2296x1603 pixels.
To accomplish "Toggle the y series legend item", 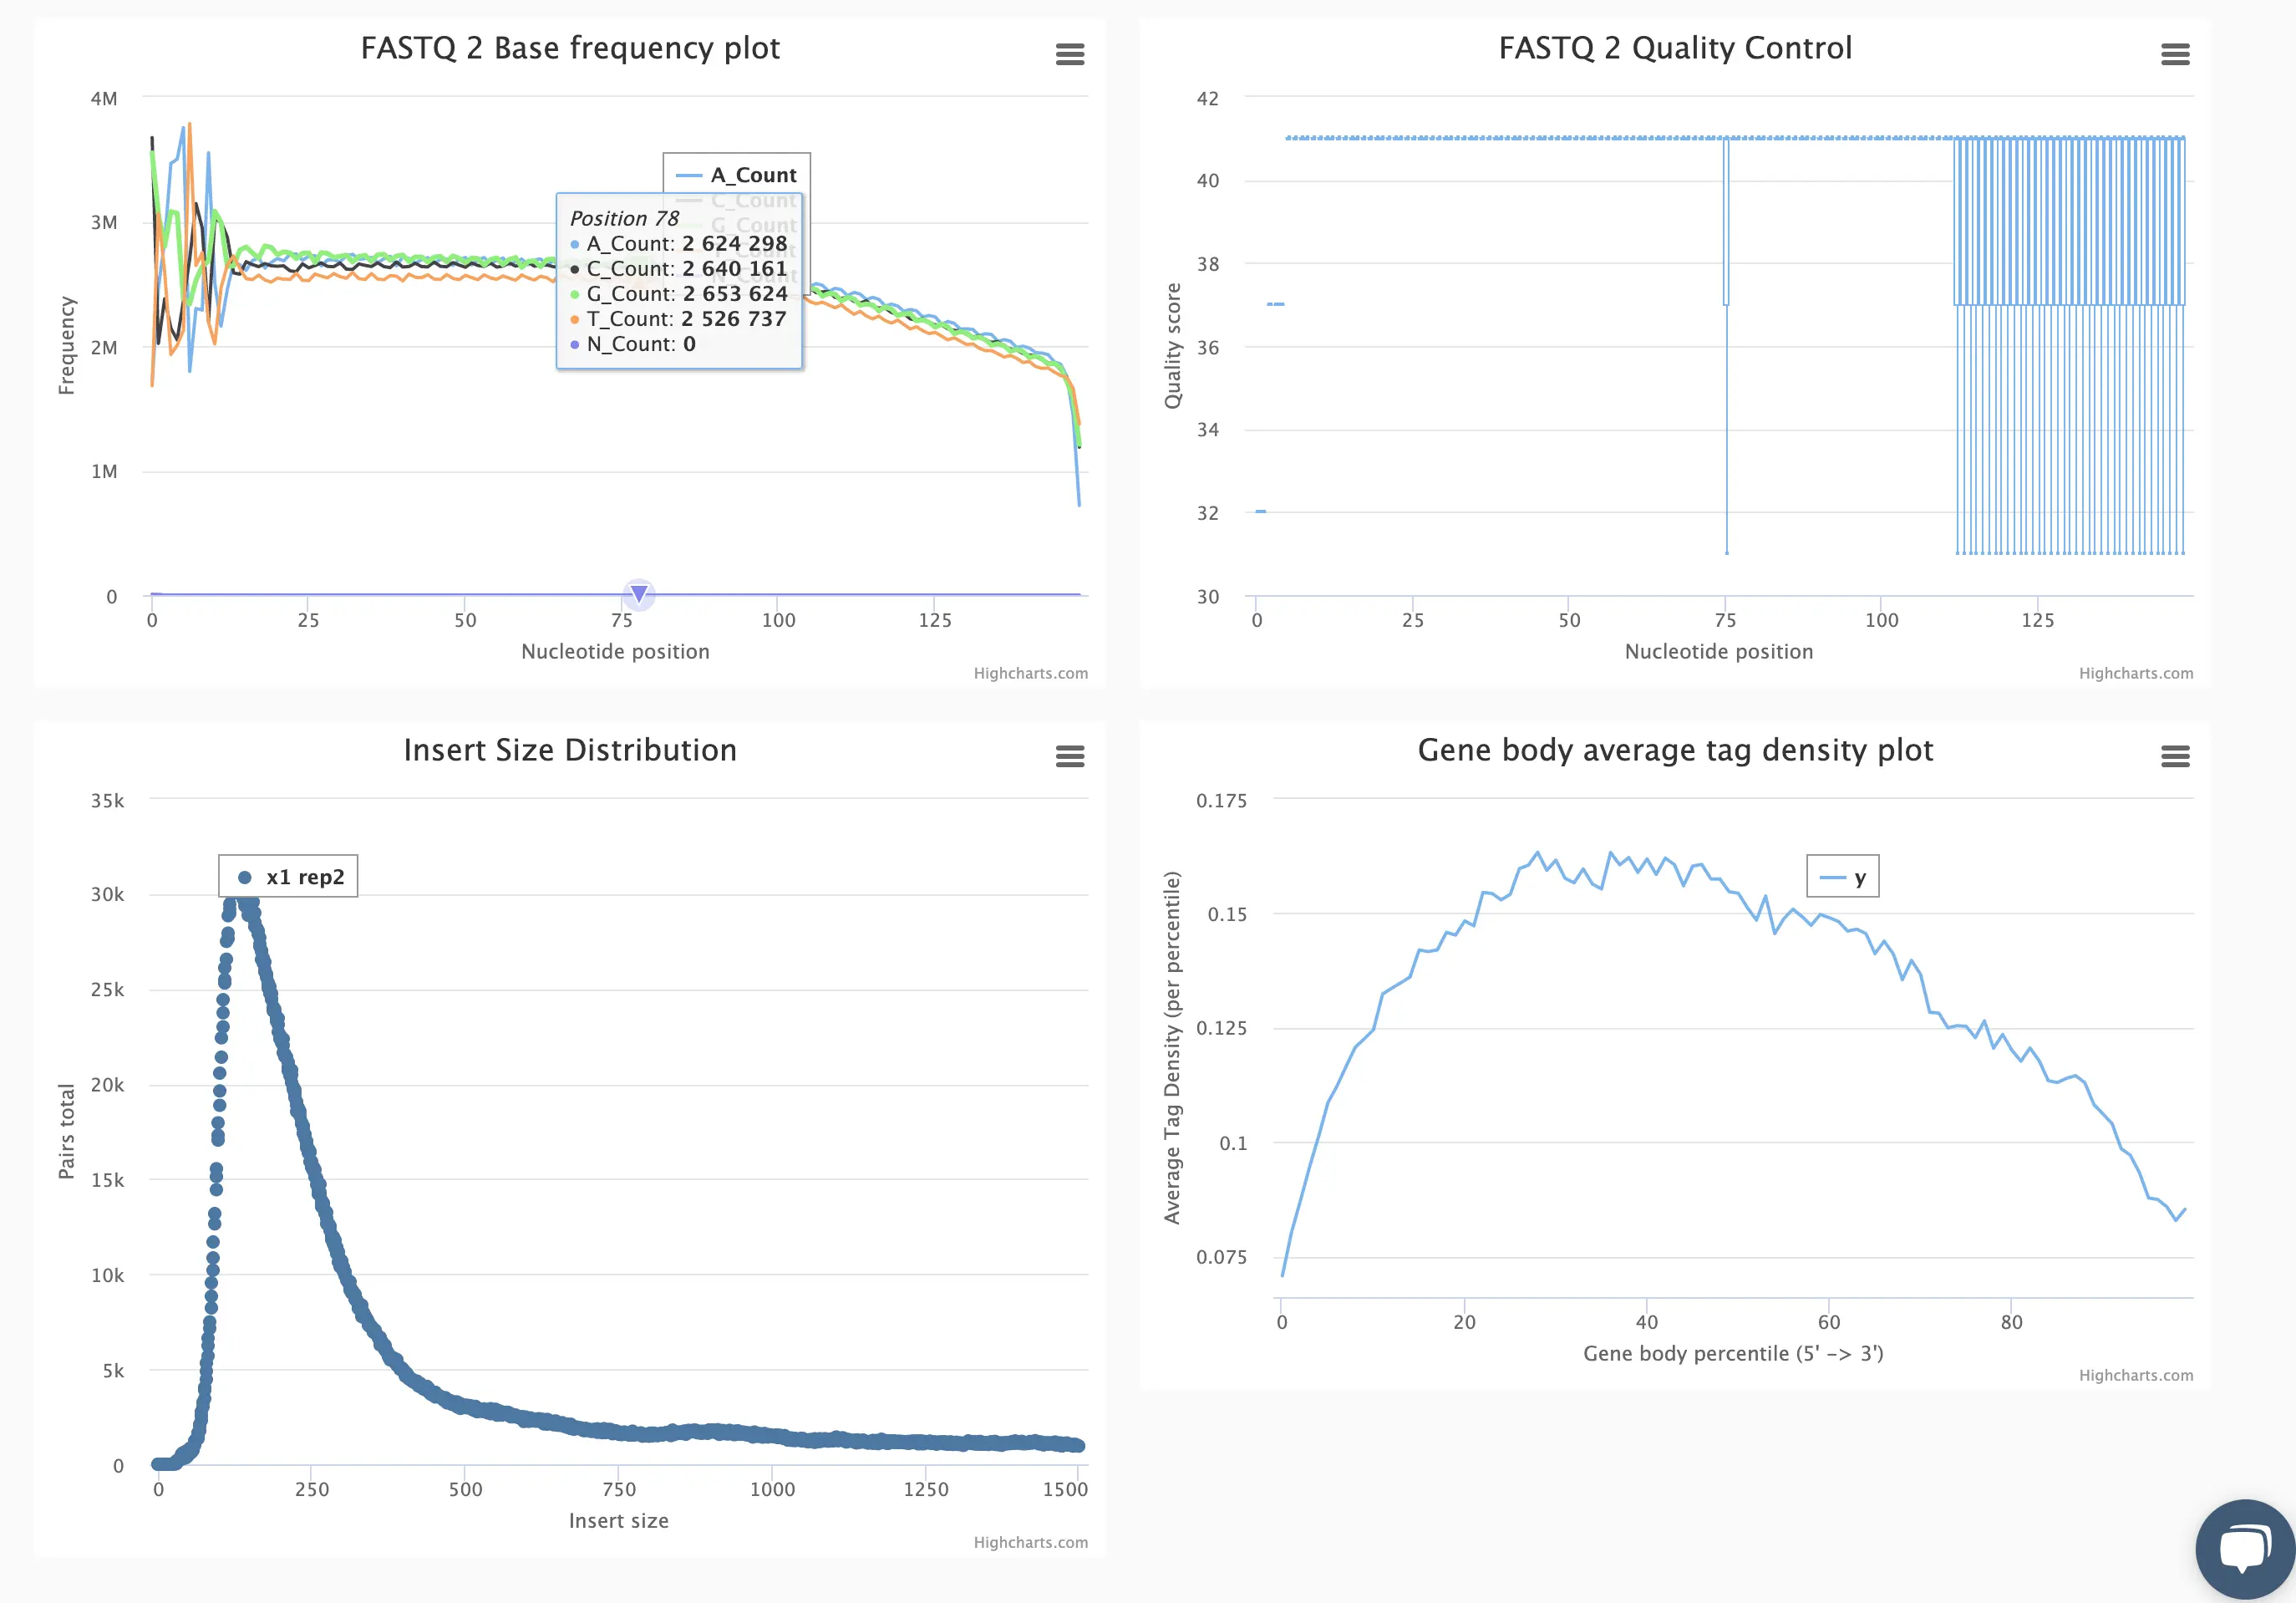I will [x=1843, y=877].
